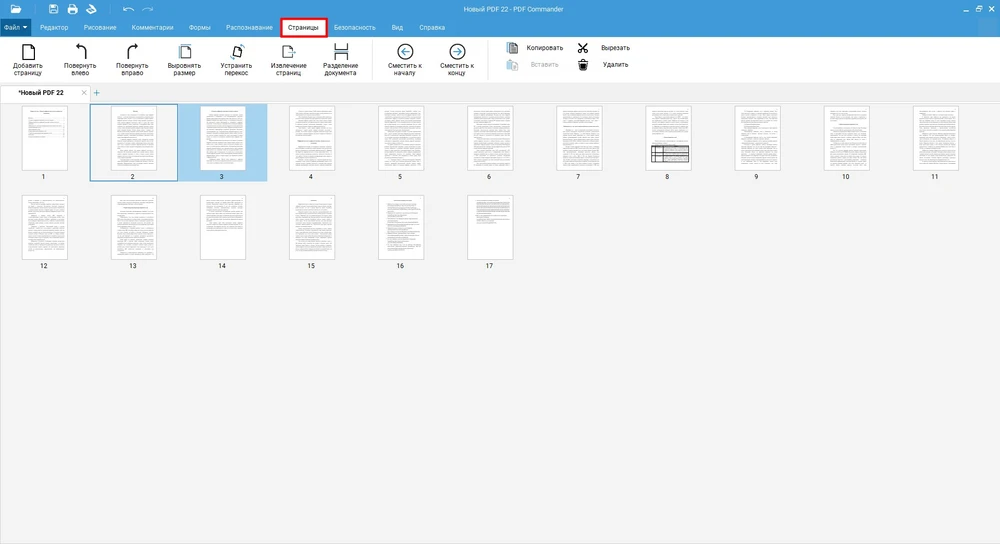Click the print icon in title bar
This screenshot has width=1000, height=544.
[x=73, y=9]
